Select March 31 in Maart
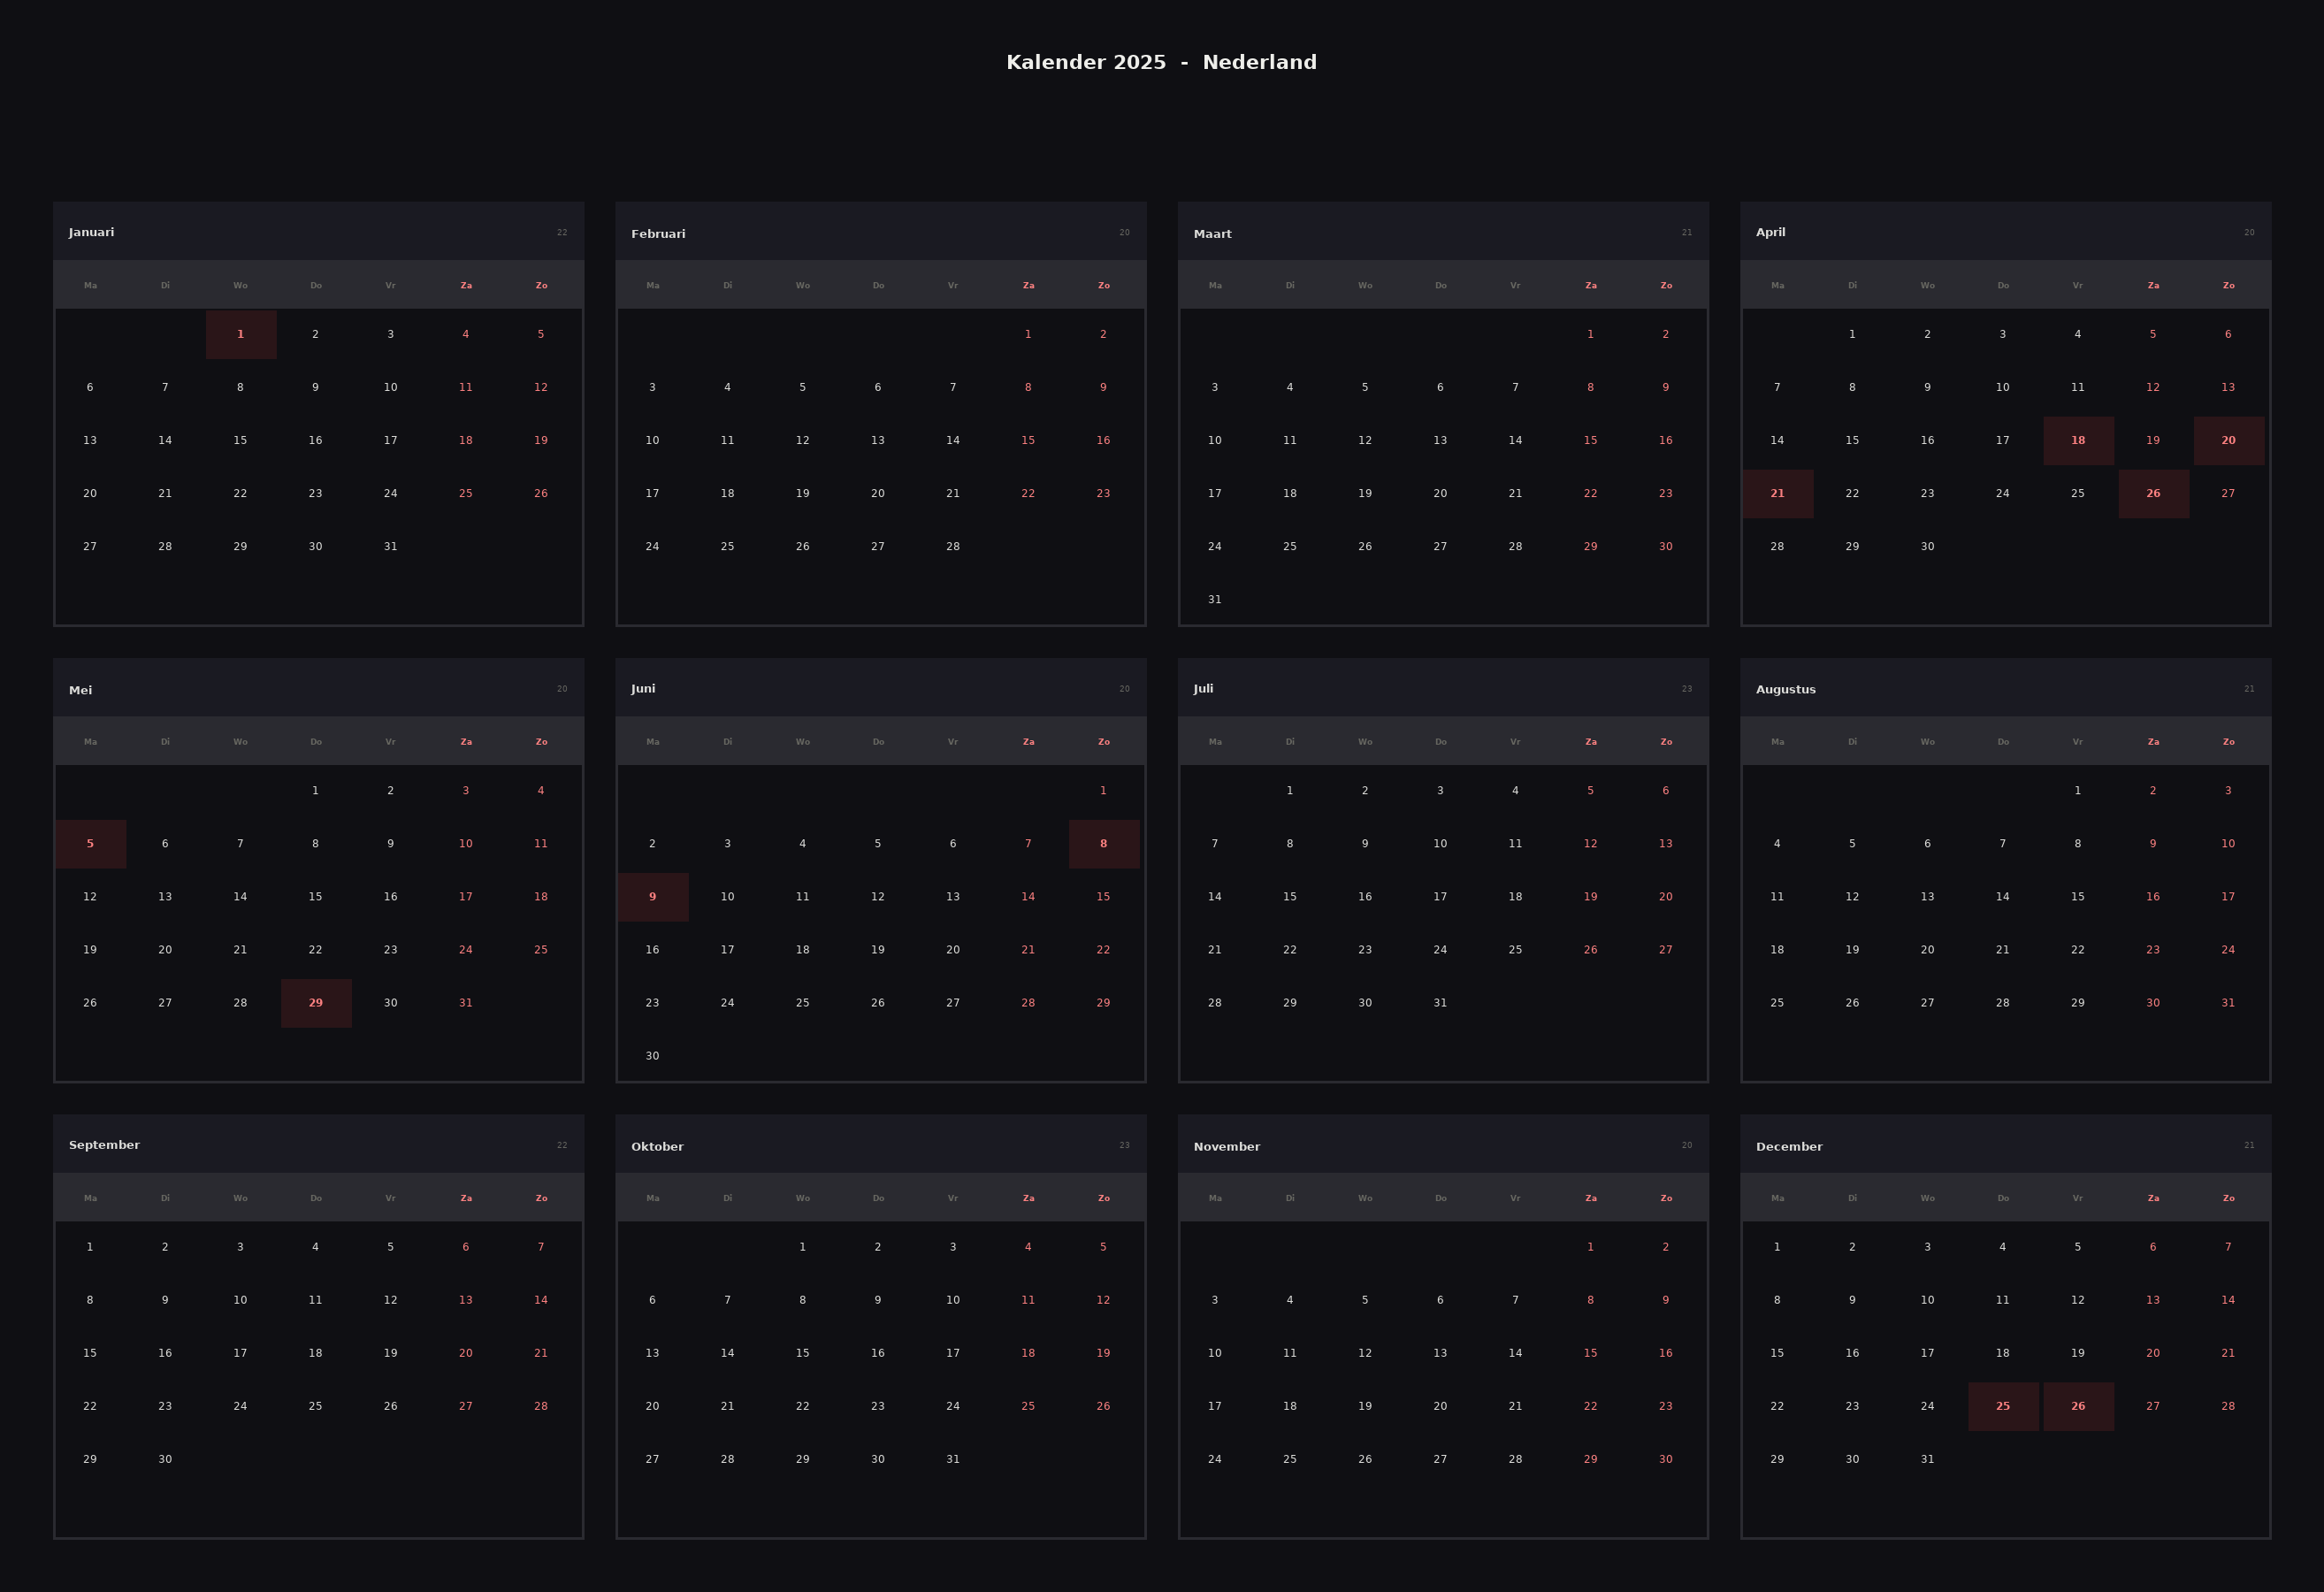Image resolution: width=2324 pixels, height=1592 pixels. (x=1215, y=600)
